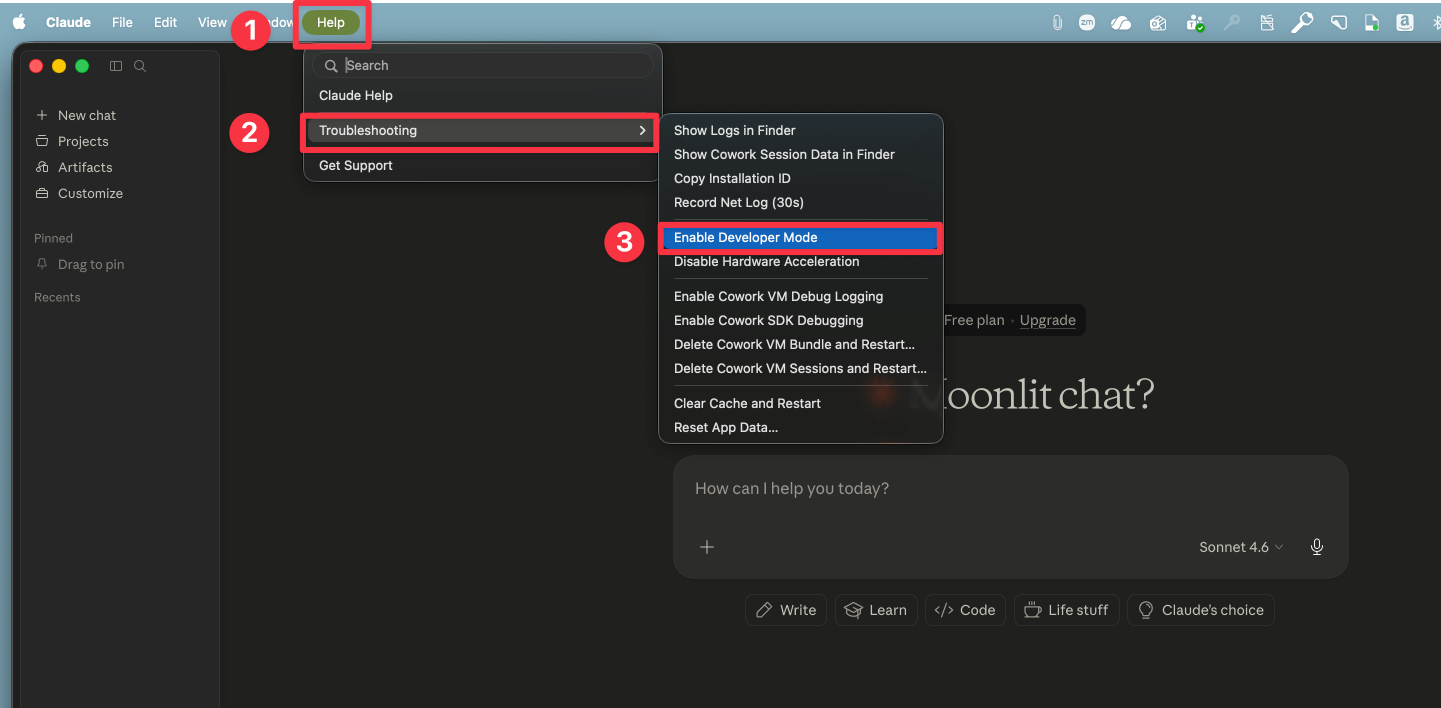Click the Zoom icon in the menu bar
Screen dimensions: 1441x708
tap(1087, 22)
